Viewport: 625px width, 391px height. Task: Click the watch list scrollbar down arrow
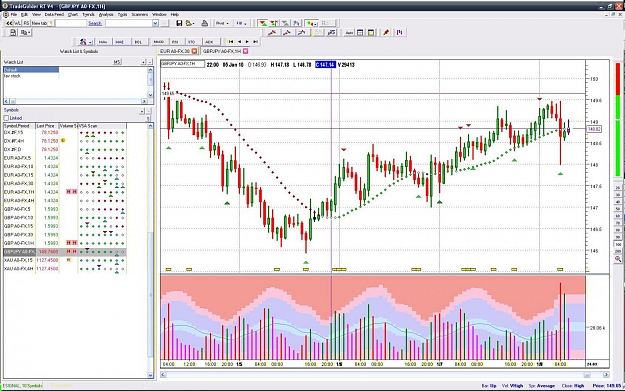click(150, 95)
